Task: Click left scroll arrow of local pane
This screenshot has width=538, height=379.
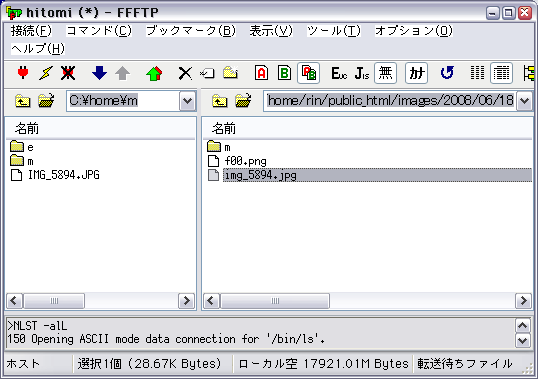Action: point(14,301)
